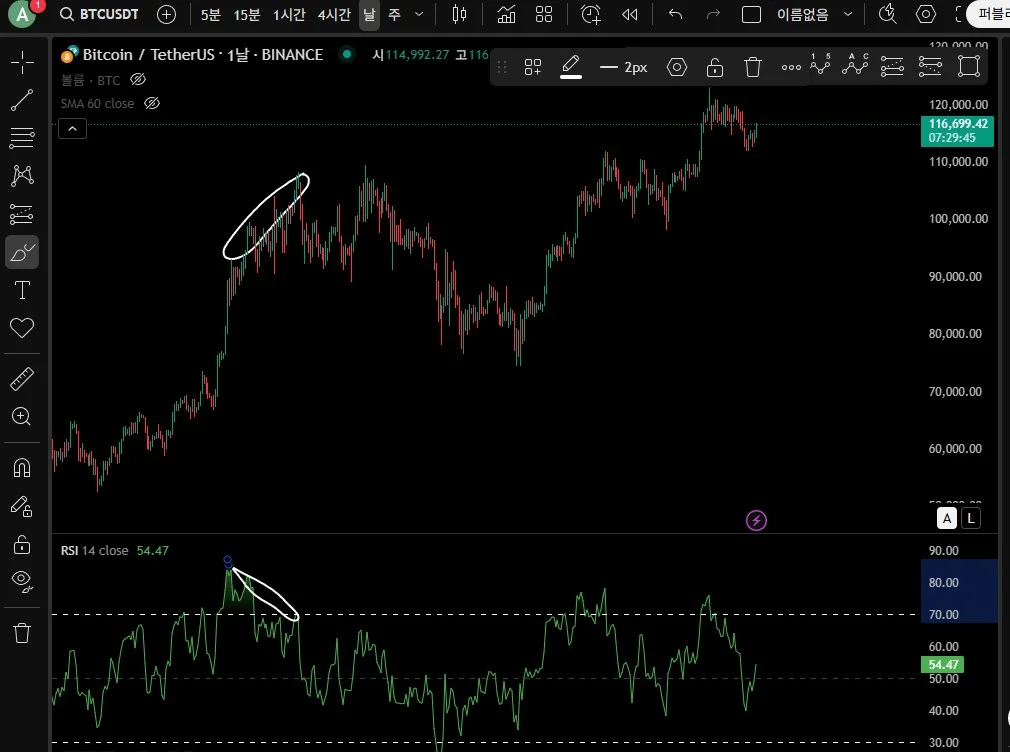Switch to the 1시간 timeframe
The image size is (1010, 752).
point(289,14)
